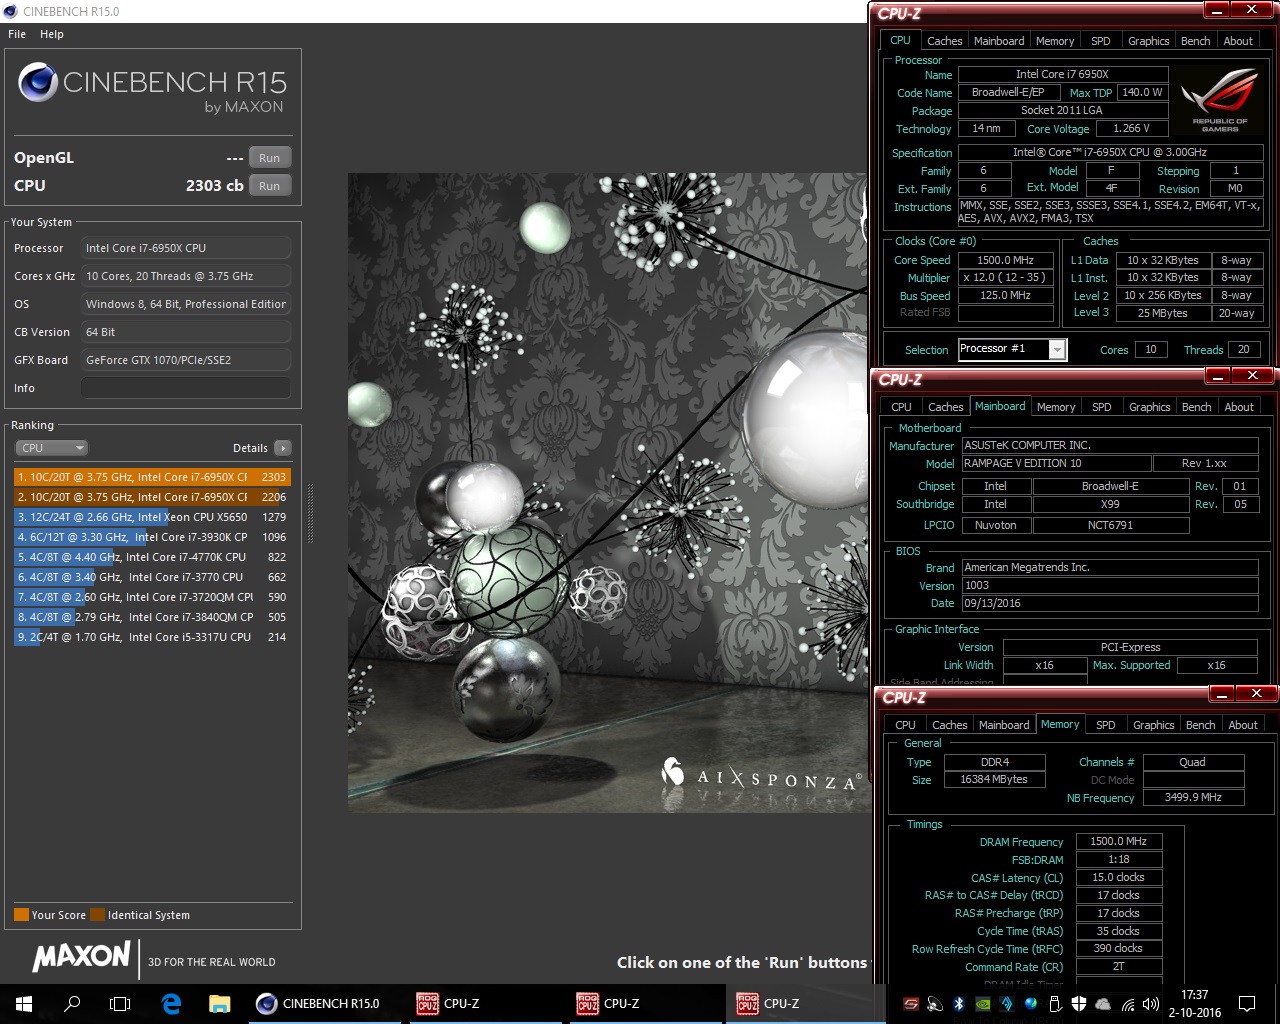Select the Core i7-3840QM ranking entry

pyautogui.click(x=152, y=617)
